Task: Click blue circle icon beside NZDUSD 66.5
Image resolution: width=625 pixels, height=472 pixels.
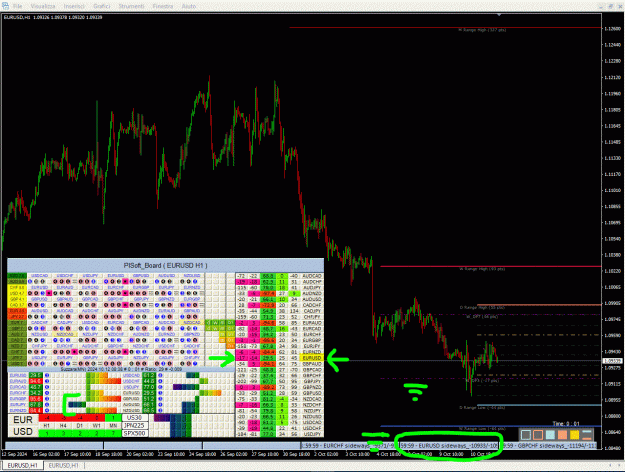Action: (x=160, y=411)
